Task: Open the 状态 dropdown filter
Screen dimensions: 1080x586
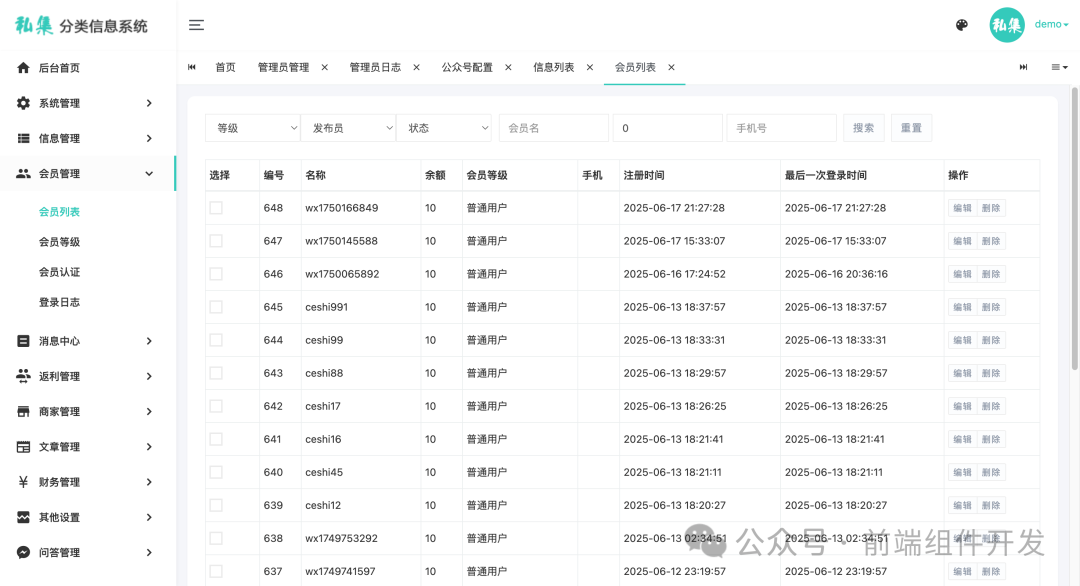Action: (x=444, y=128)
